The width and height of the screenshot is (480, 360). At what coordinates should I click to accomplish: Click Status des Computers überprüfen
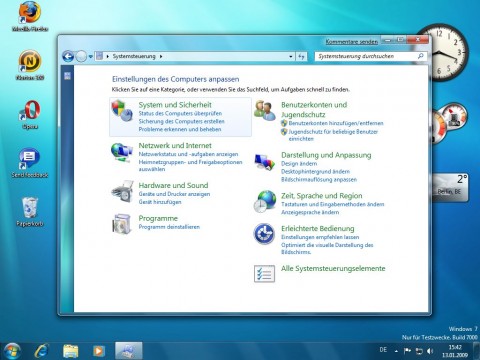tap(180, 113)
